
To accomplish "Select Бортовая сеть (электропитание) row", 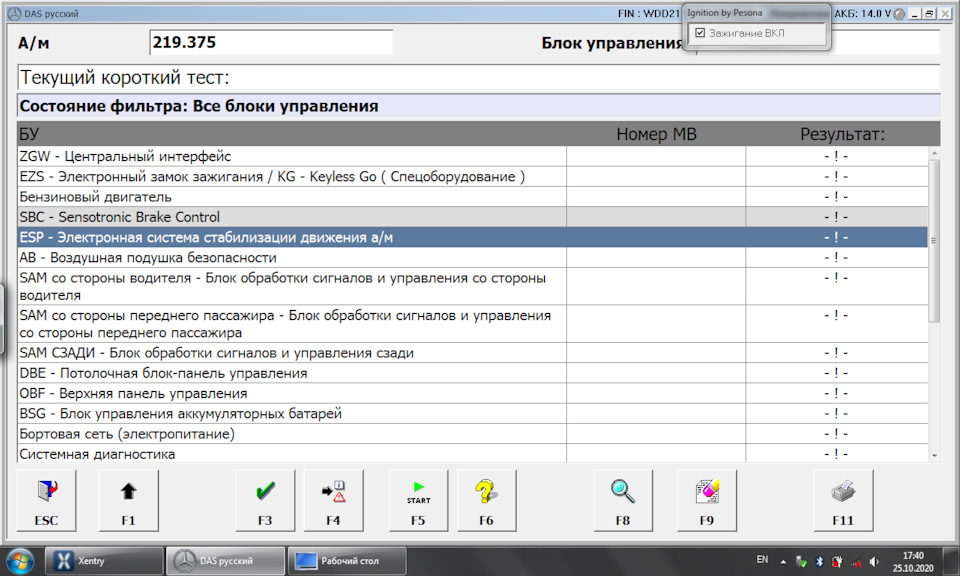I will (x=473, y=433).
